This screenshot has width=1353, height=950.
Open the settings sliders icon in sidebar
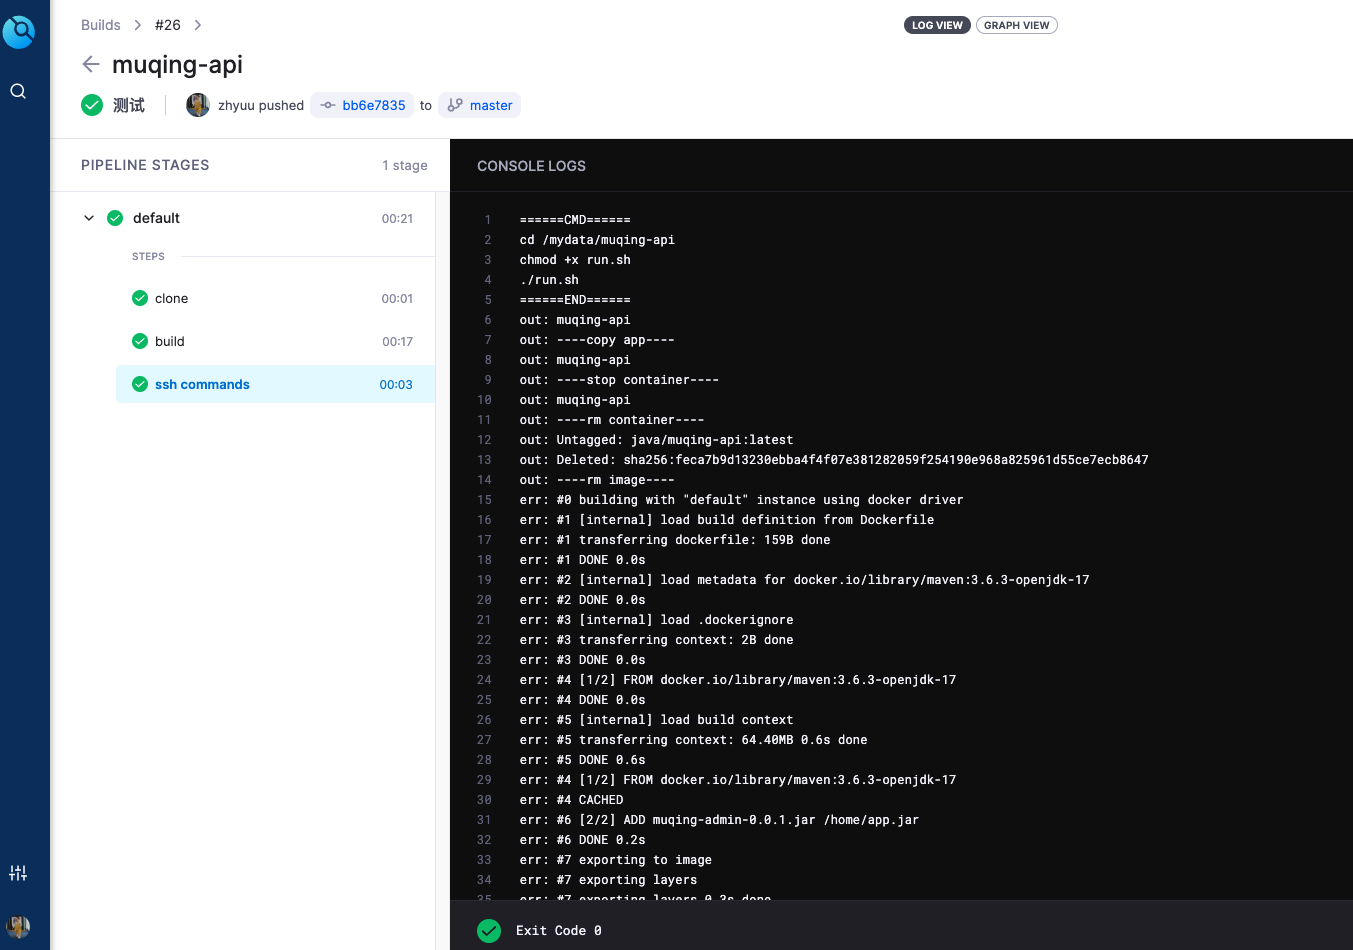pos(18,873)
